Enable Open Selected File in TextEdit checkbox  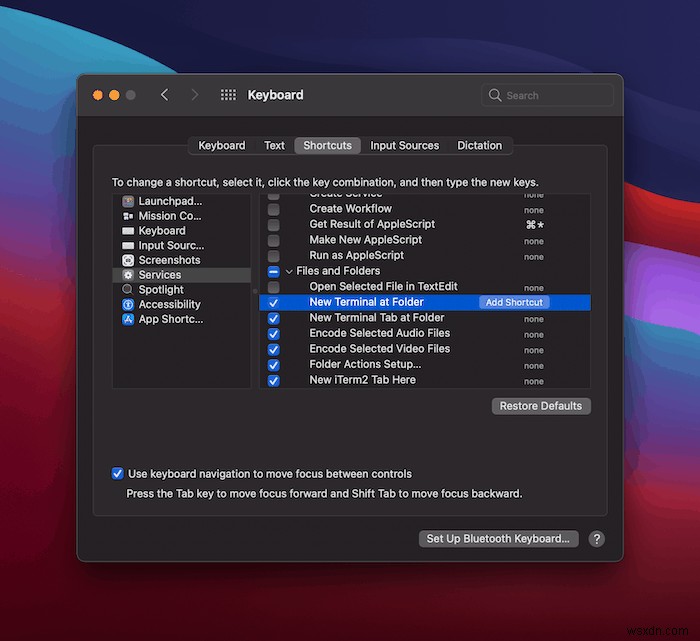pos(274,287)
